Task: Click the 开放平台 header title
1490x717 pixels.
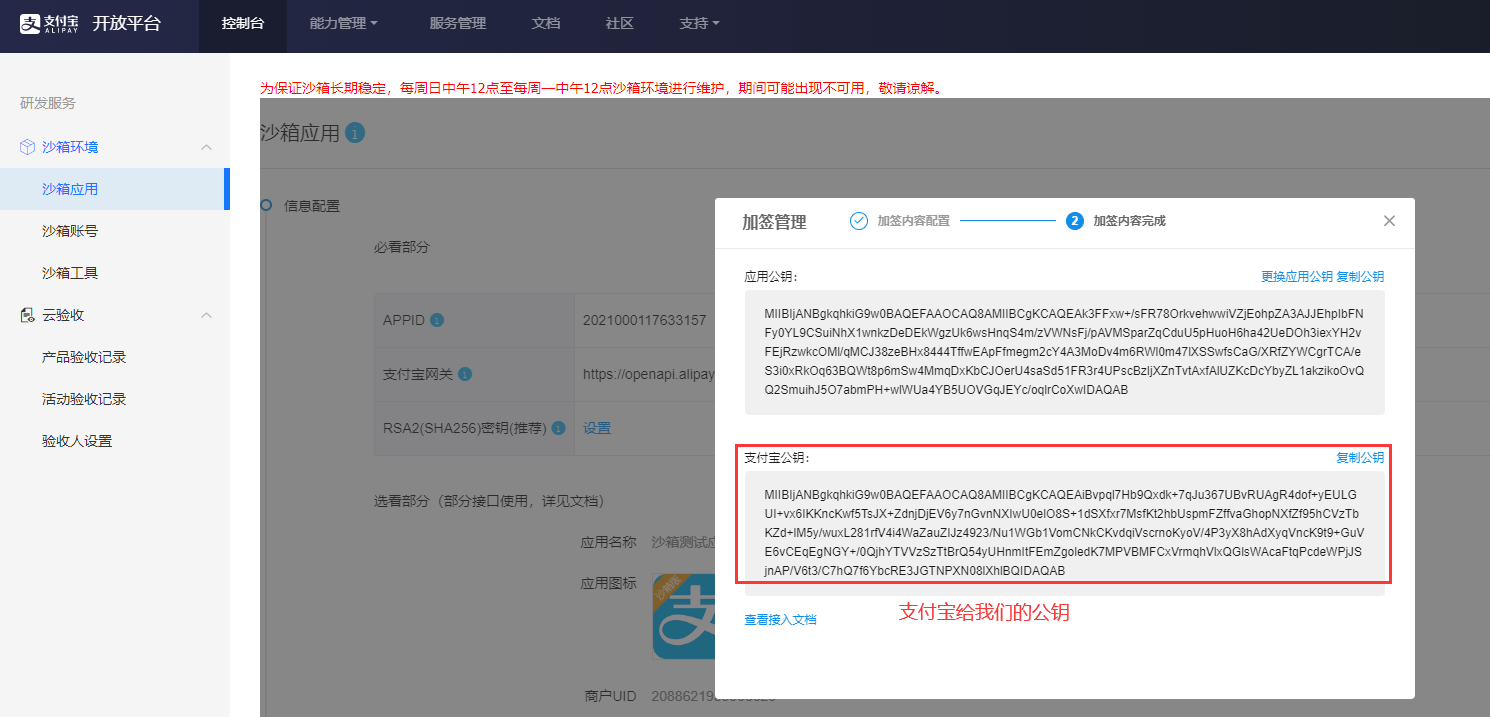Action: tap(126, 24)
